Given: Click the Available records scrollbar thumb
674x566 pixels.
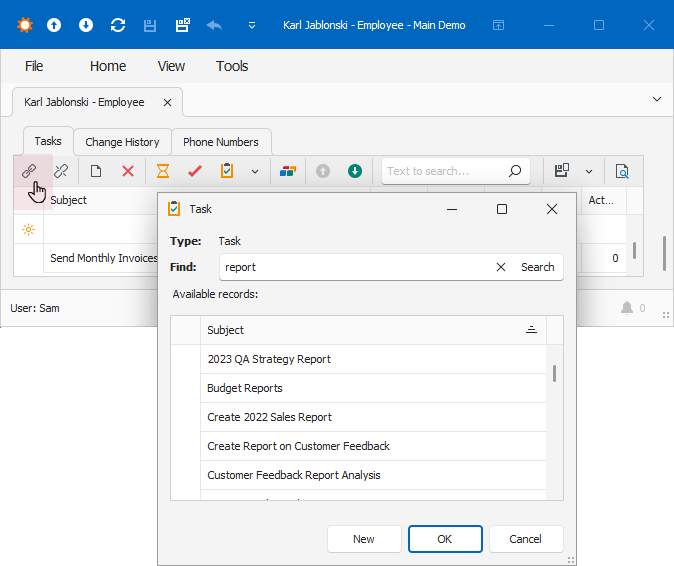Looking at the screenshot, I should (x=554, y=373).
